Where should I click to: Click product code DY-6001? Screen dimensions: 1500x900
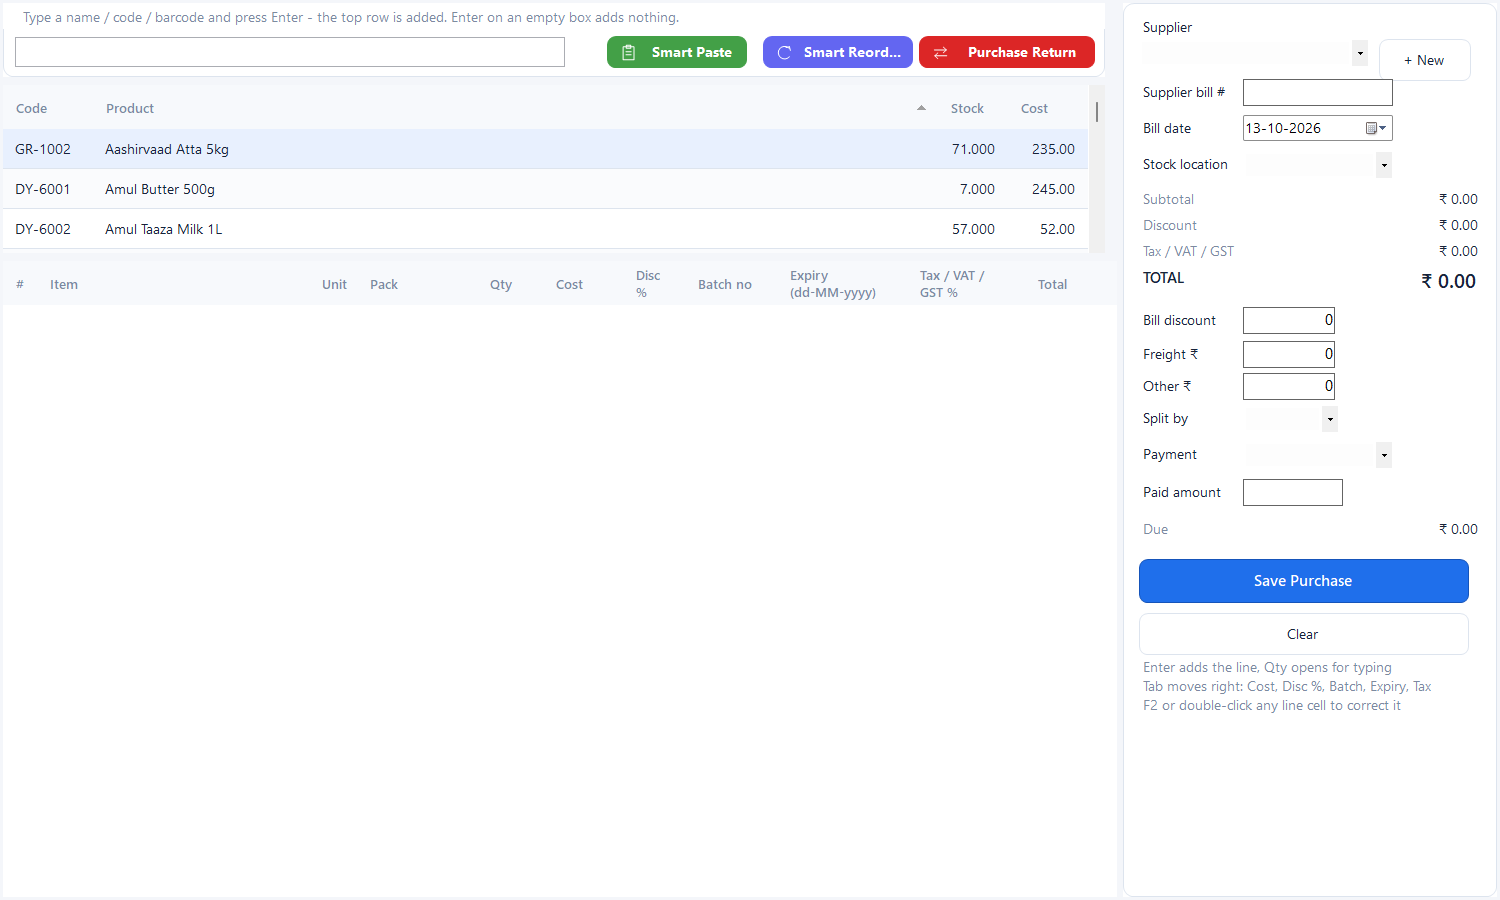pos(43,189)
